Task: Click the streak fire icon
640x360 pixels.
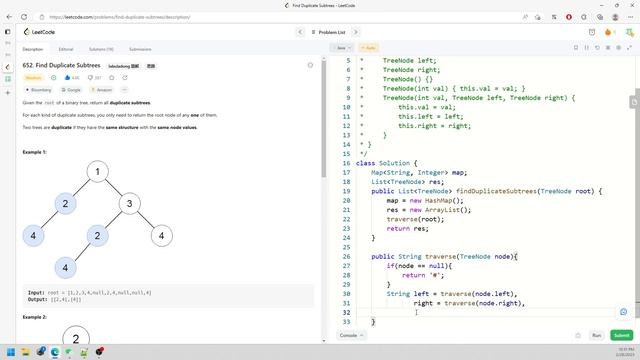Action: (x=608, y=32)
